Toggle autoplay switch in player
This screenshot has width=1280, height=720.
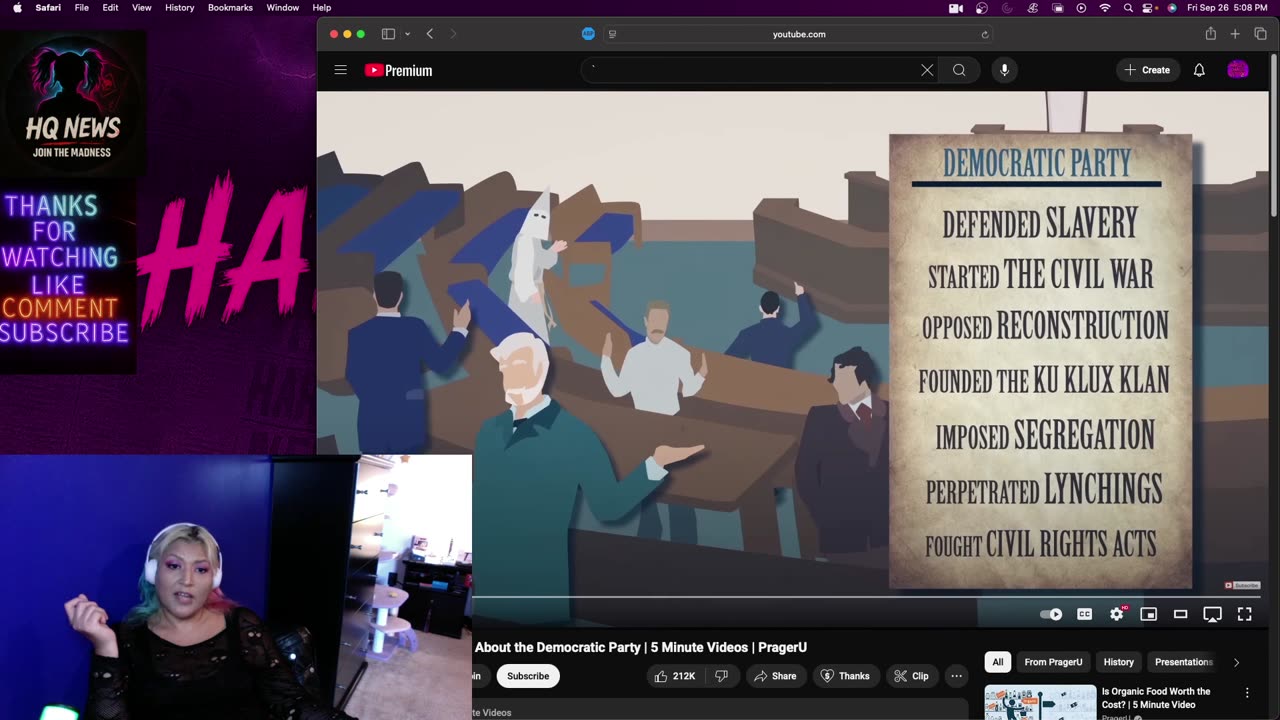coord(1051,614)
